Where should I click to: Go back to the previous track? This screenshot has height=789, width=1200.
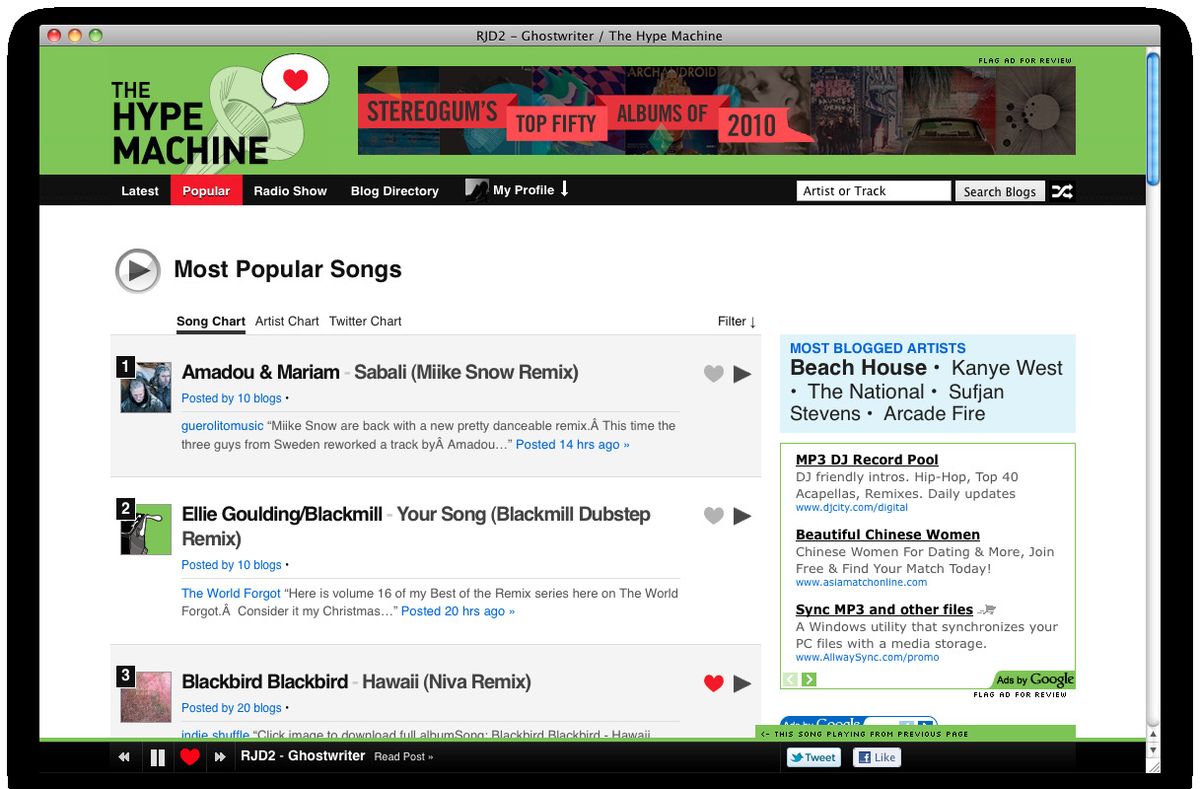(x=123, y=757)
